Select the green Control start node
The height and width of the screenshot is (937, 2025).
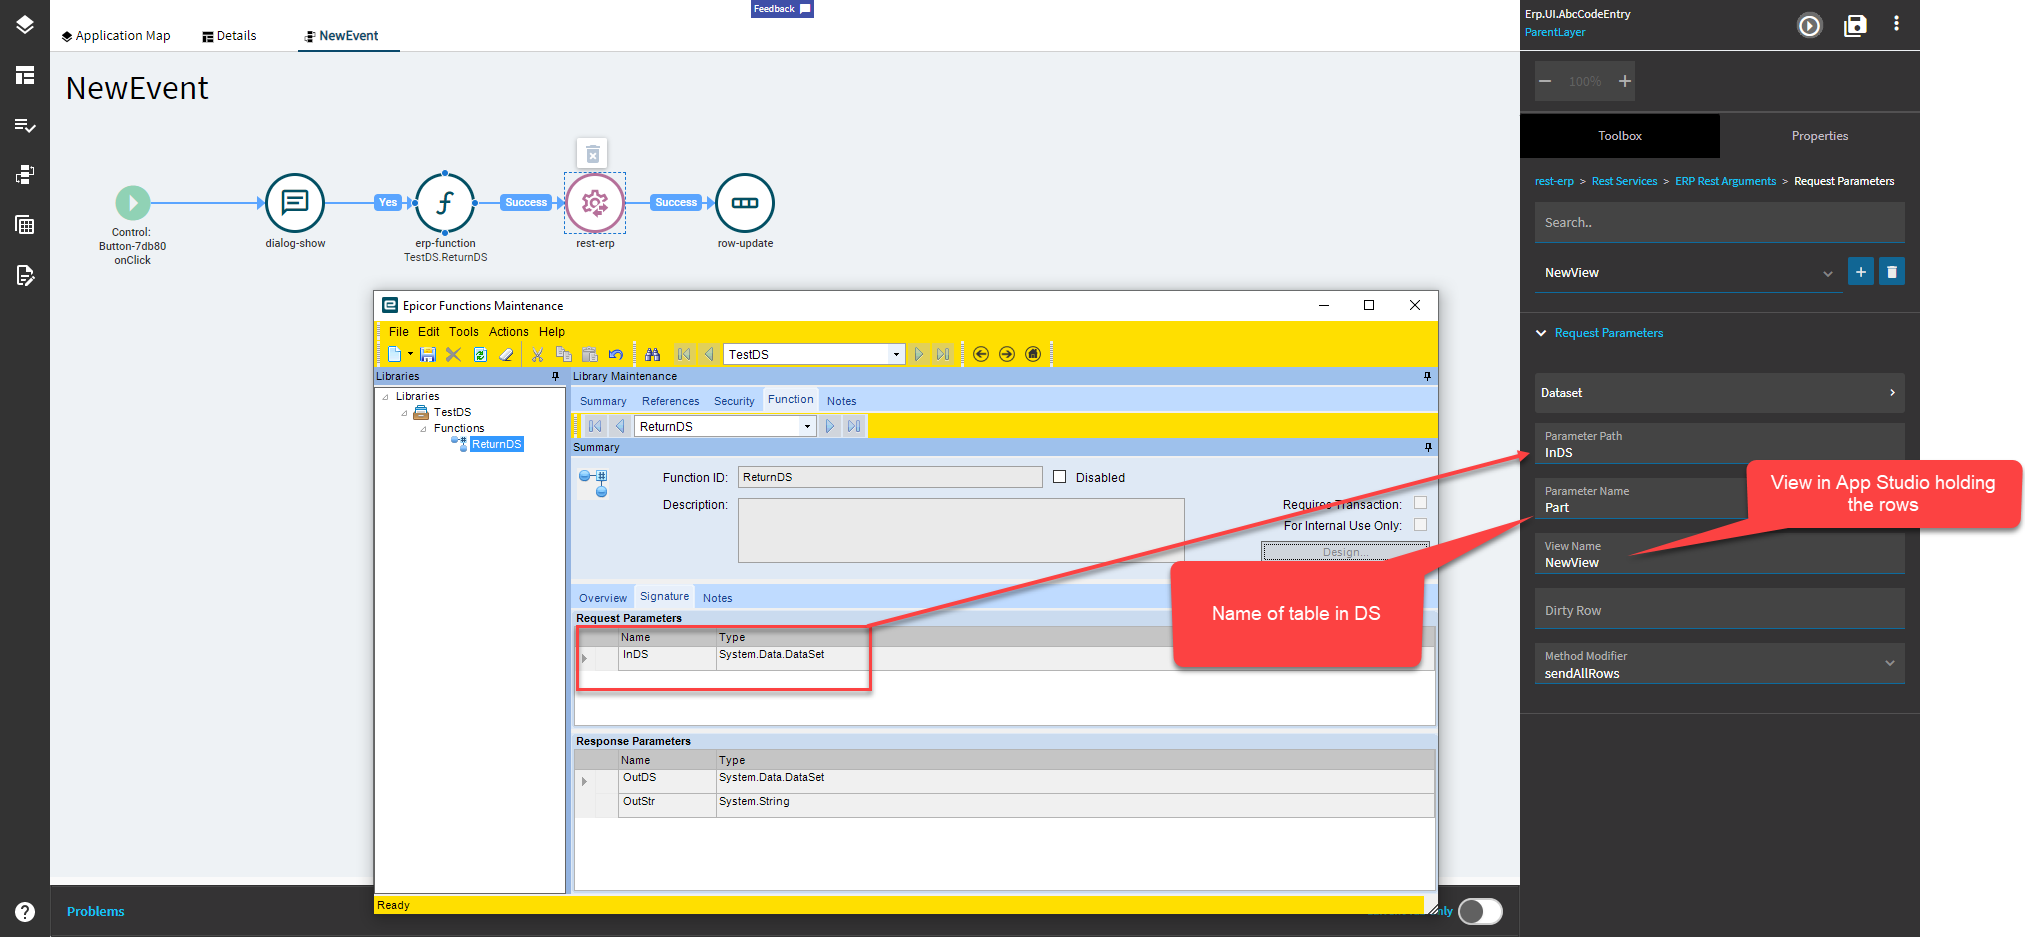pyautogui.click(x=132, y=203)
